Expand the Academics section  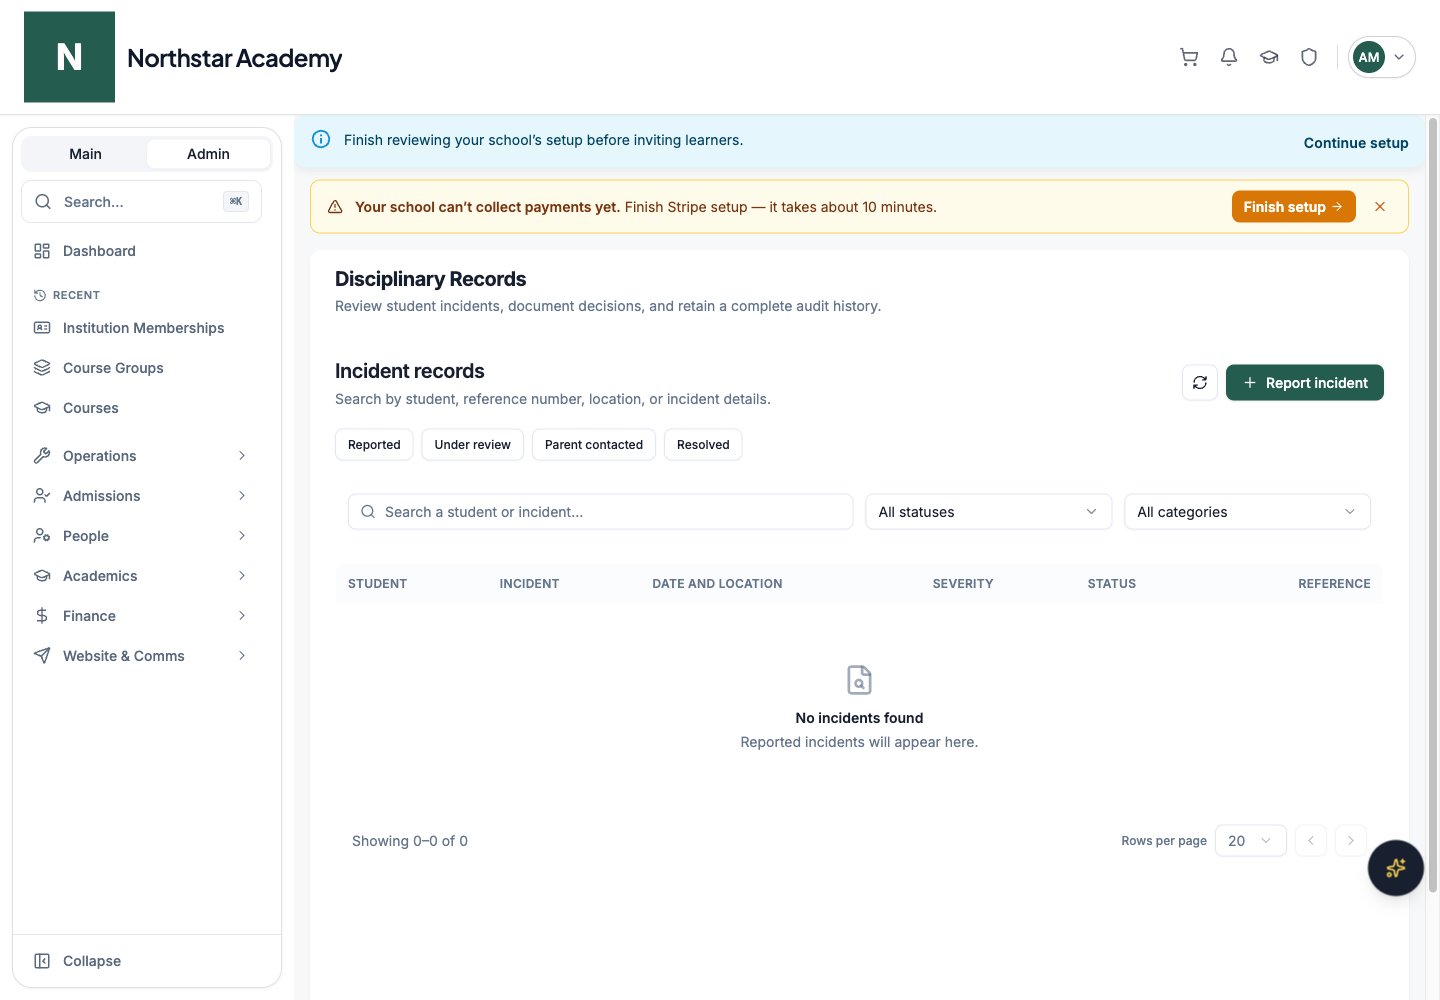tap(141, 576)
